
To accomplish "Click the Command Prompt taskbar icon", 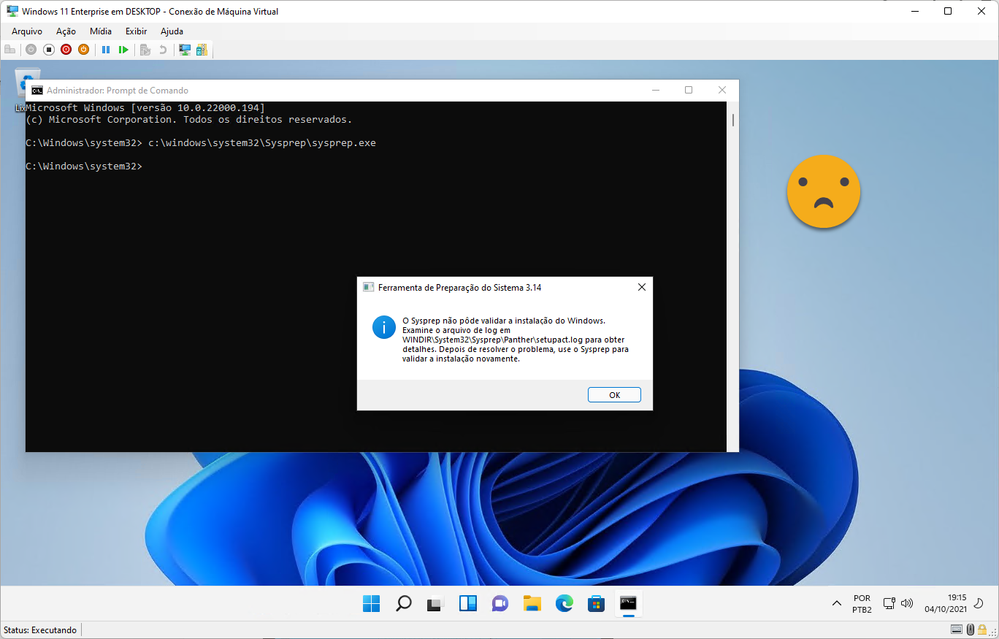I will click(628, 603).
